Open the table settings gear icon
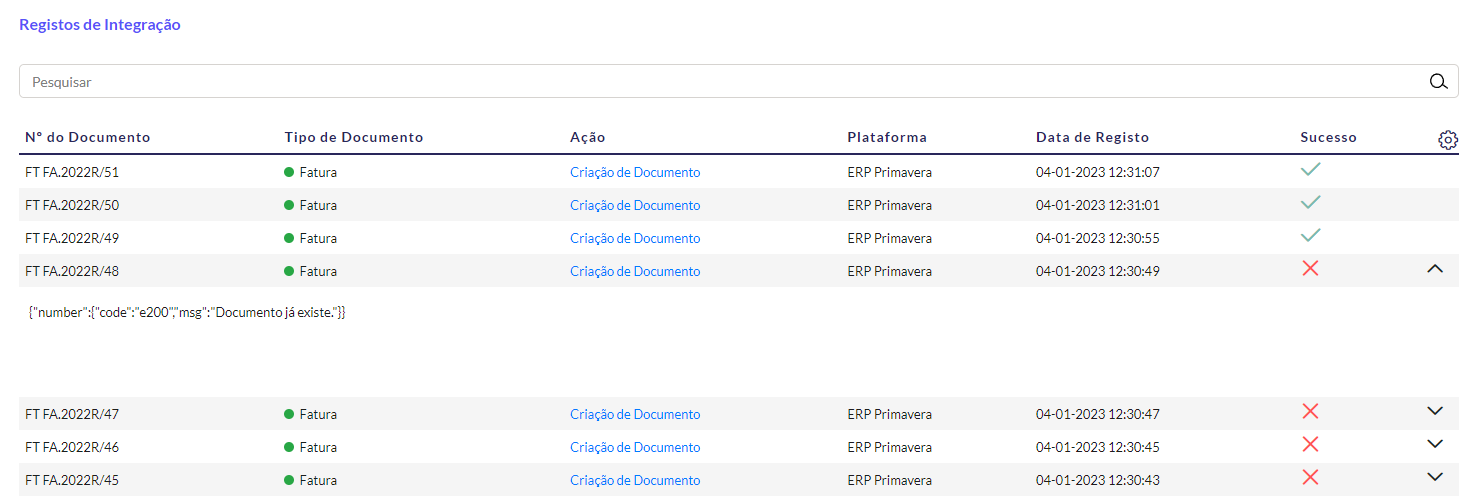Viewport: 1468px width, 500px height. click(1447, 140)
